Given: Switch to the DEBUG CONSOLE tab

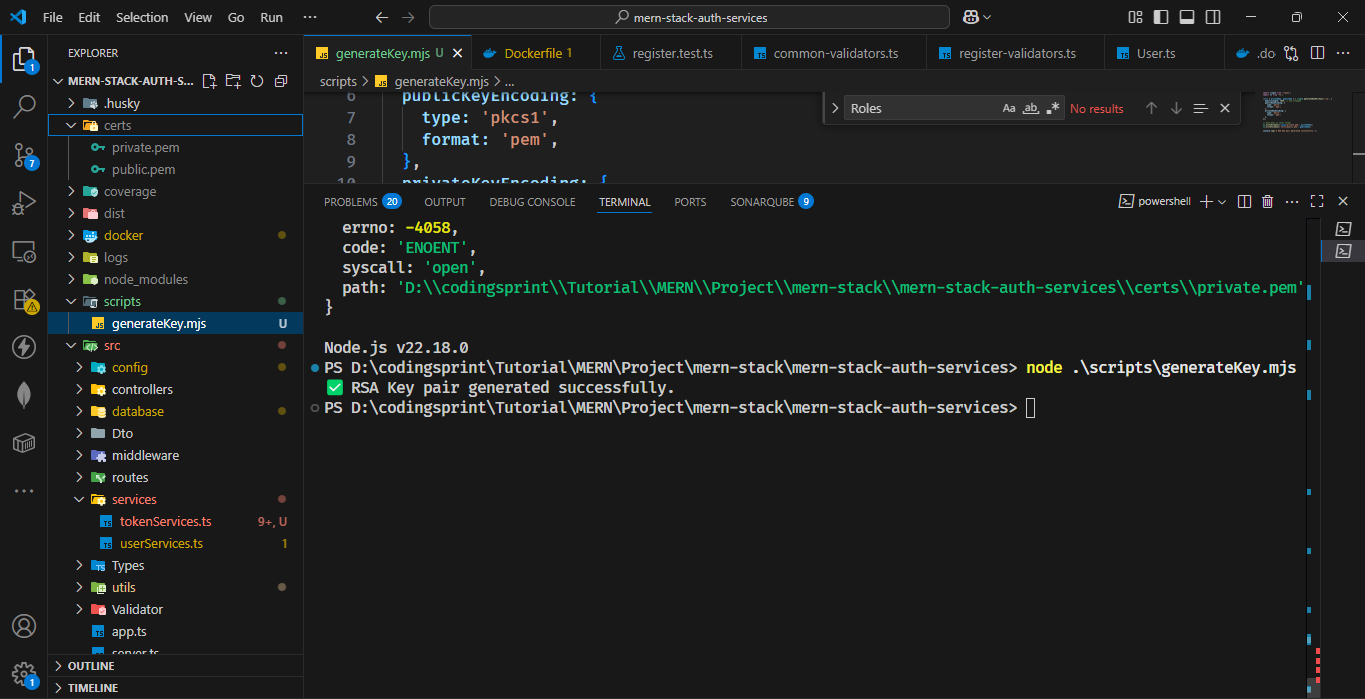Looking at the screenshot, I should tap(532, 201).
